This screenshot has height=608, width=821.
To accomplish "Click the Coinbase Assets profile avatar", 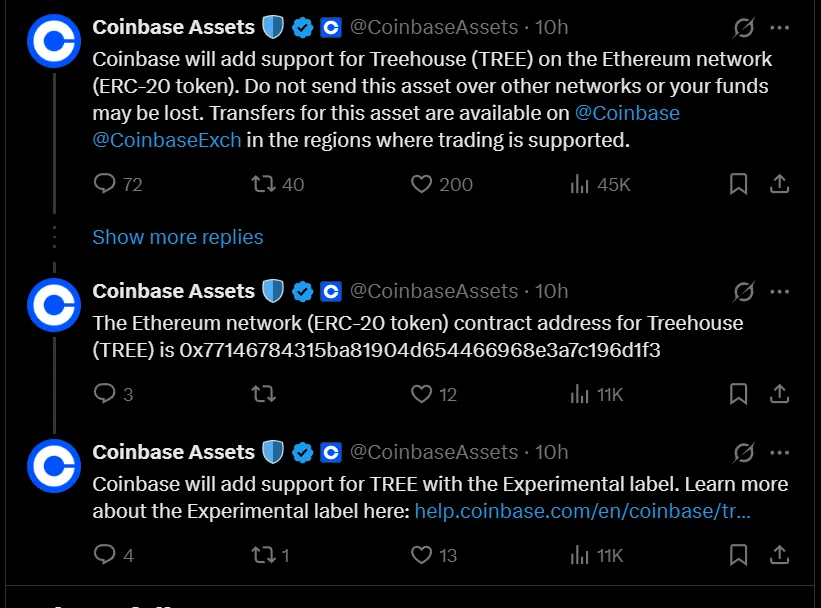I will coord(53,40).
